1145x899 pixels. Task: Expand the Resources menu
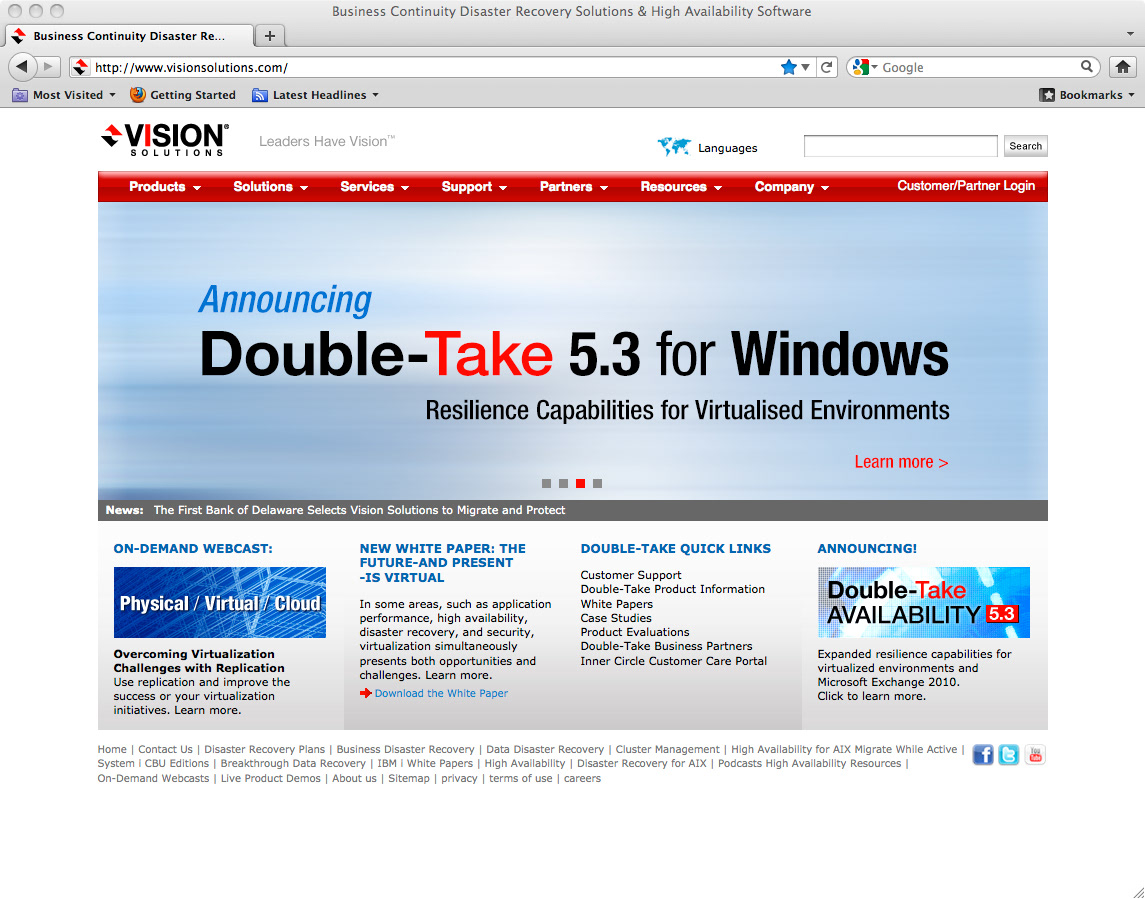click(681, 187)
